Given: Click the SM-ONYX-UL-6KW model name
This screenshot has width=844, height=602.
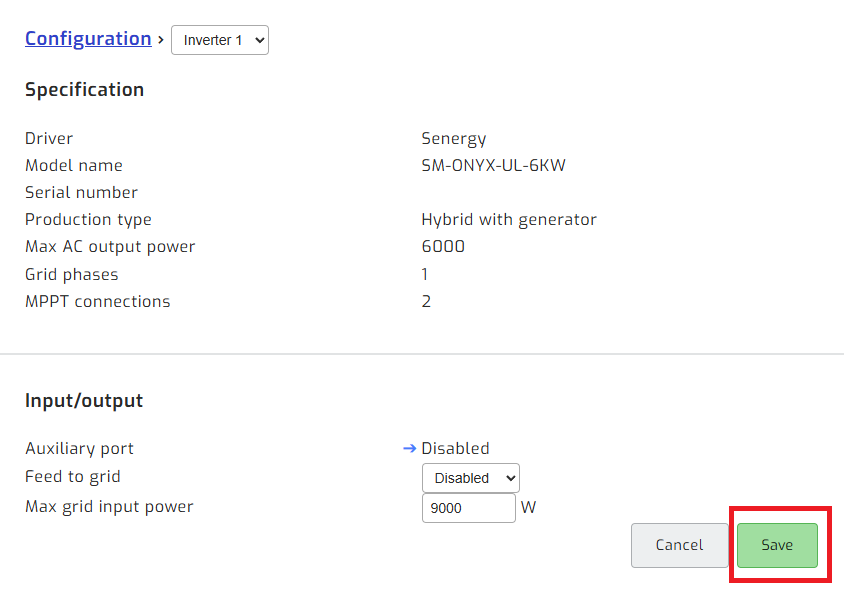Looking at the screenshot, I should pos(494,165).
